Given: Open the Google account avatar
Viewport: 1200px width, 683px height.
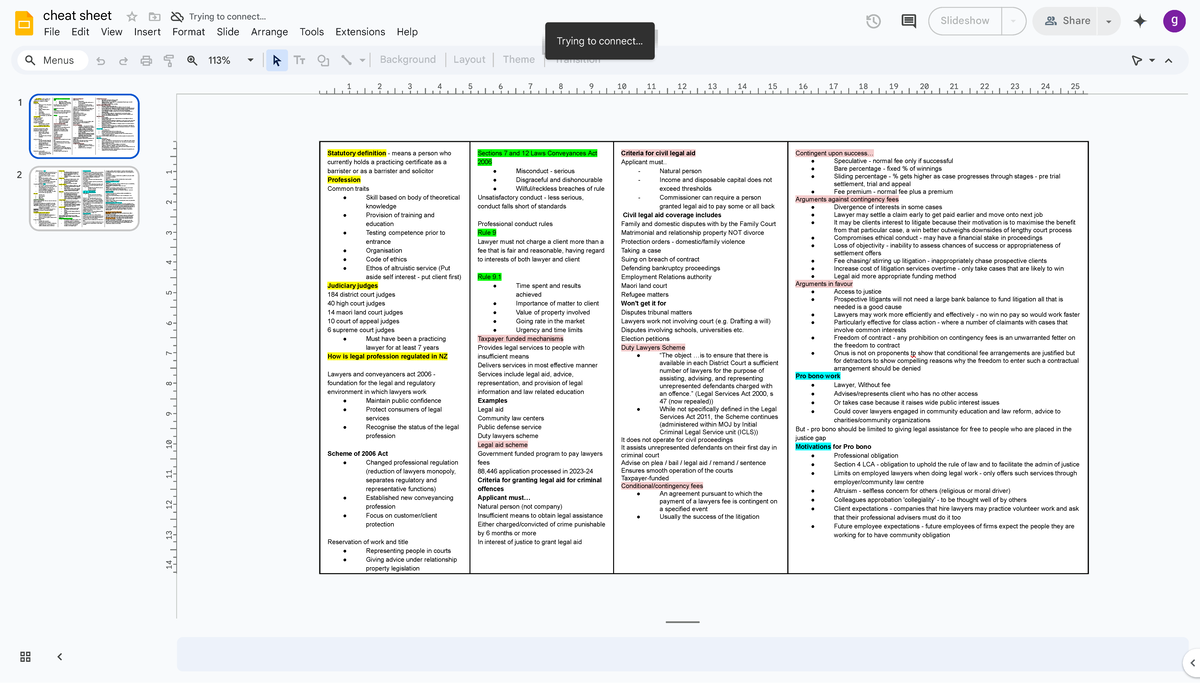Looking at the screenshot, I should (1174, 21).
